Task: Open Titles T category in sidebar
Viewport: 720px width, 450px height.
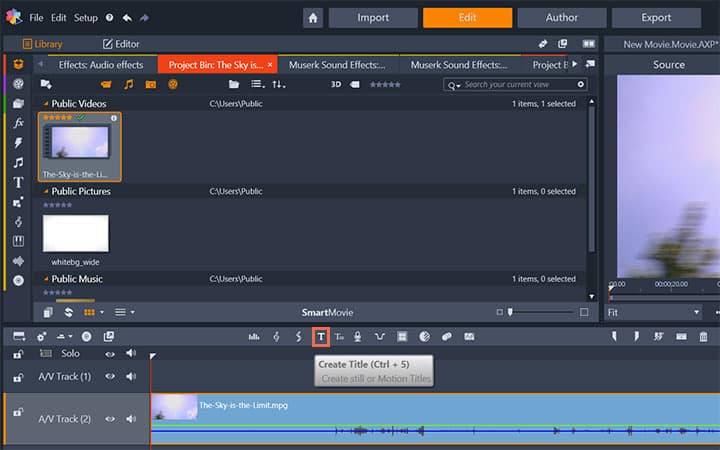Action: tap(18, 182)
